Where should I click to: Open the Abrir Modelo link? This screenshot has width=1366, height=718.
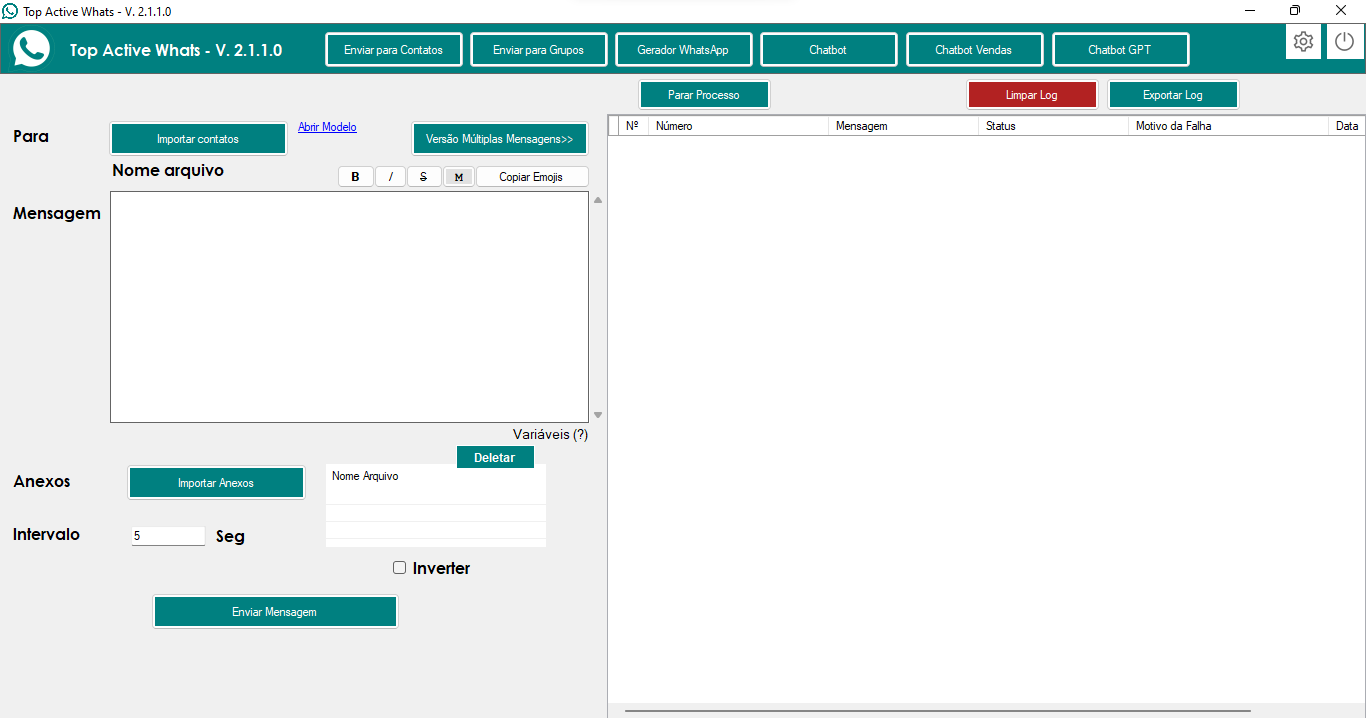(327, 127)
